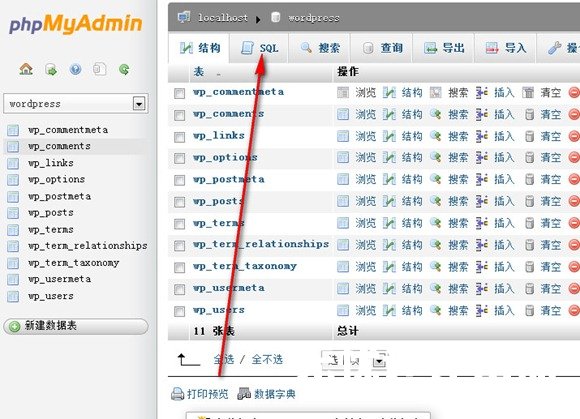Open the SQL tab
The image size is (580, 419).
[259, 48]
